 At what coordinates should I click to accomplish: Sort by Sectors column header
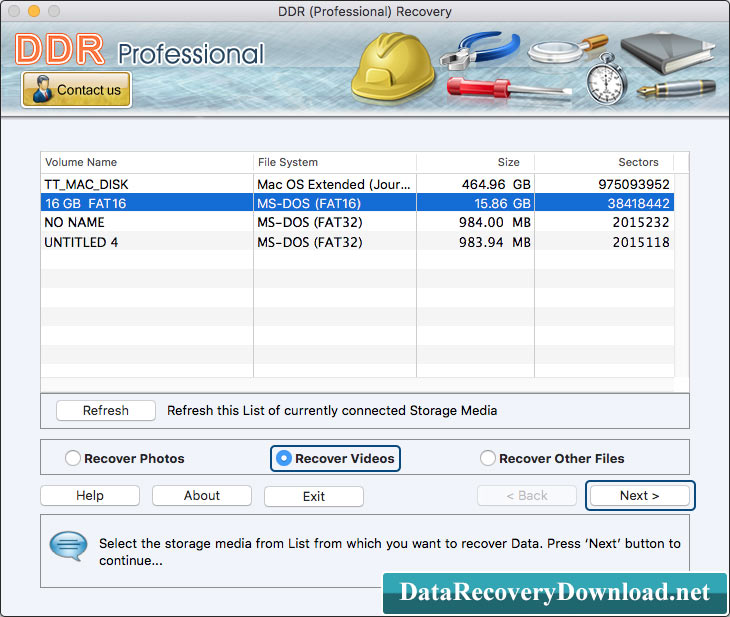(604, 162)
